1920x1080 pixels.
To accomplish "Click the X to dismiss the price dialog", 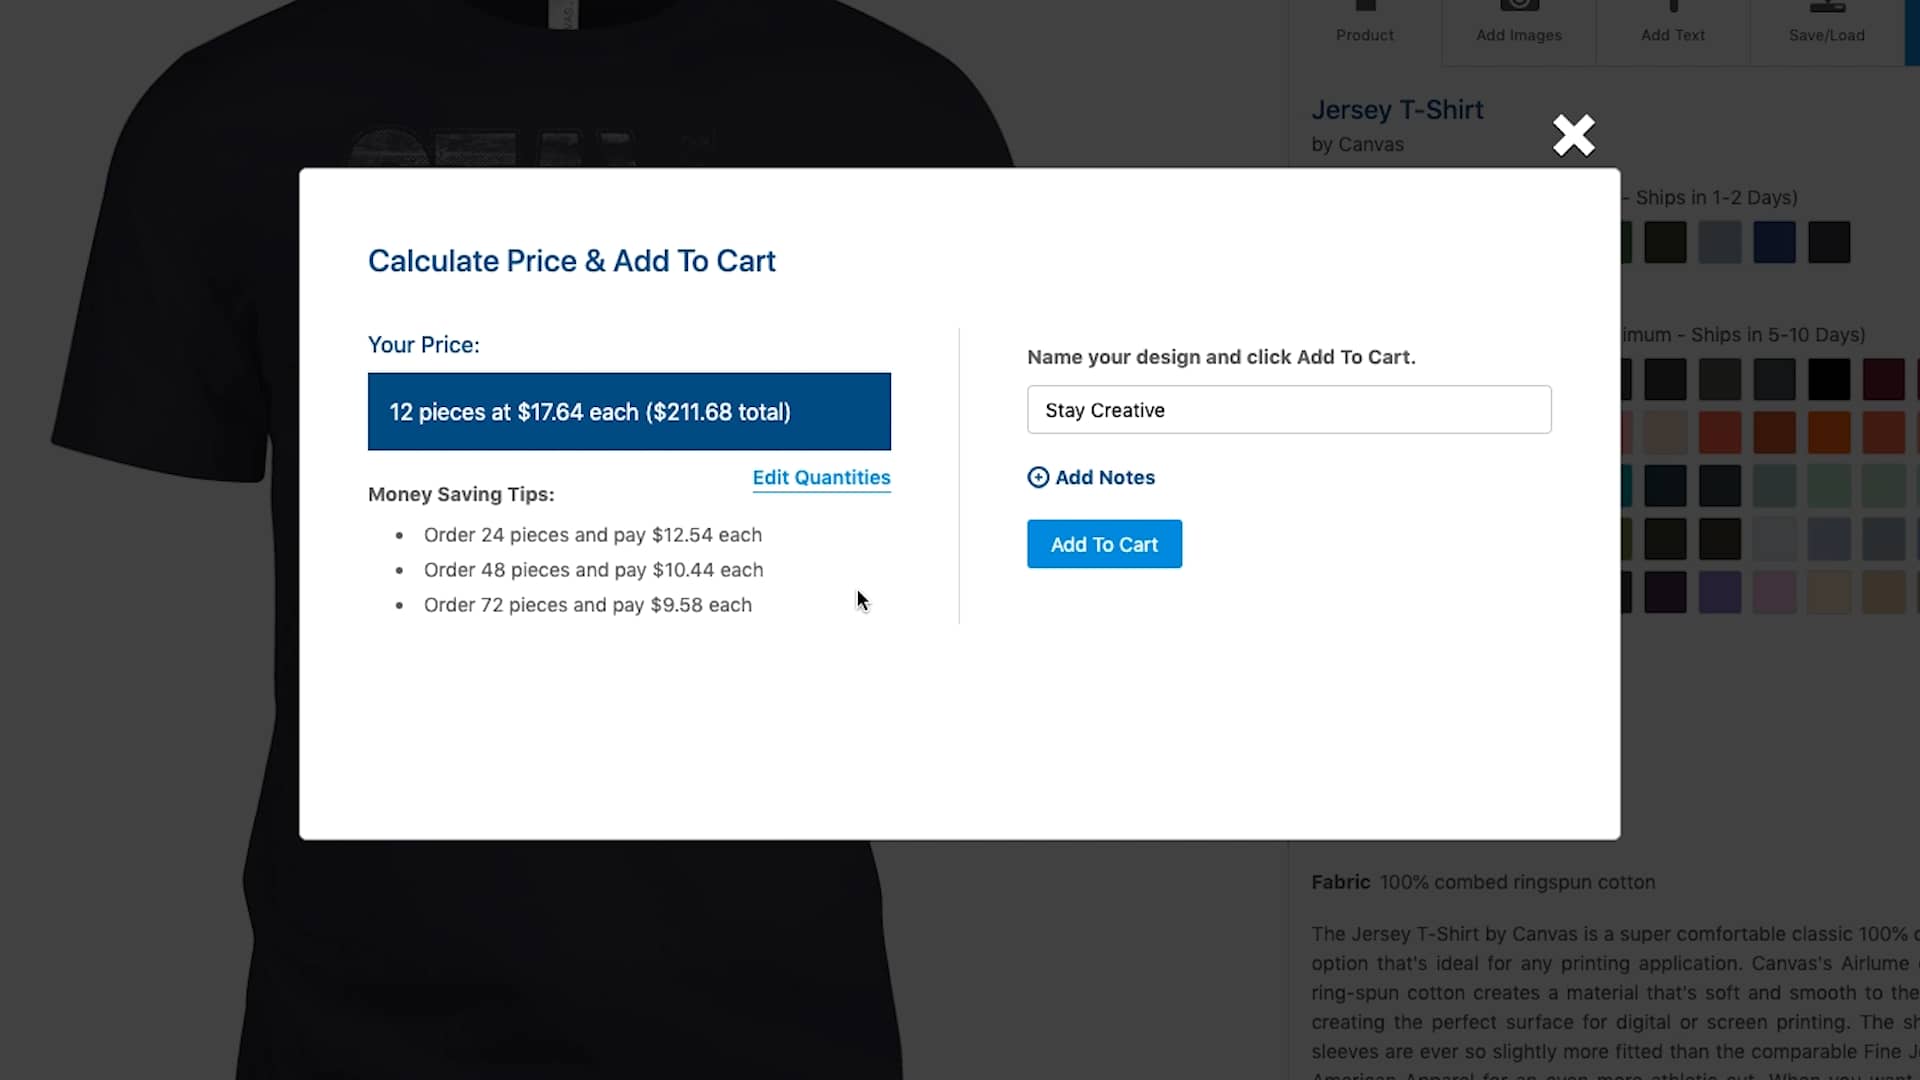I will [1573, 135].
